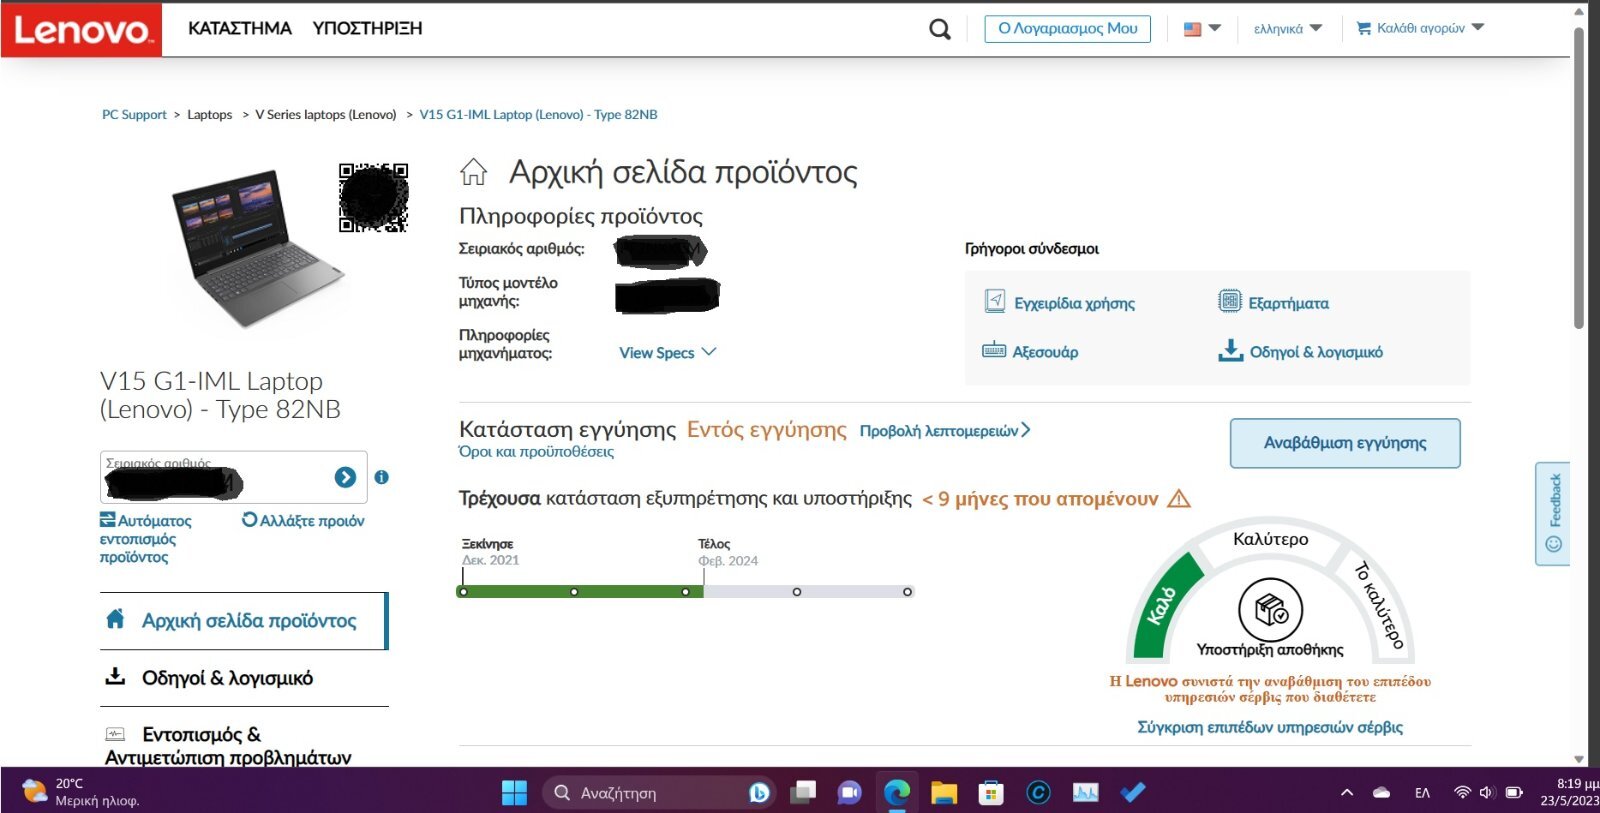Click the Ο Λογαριασμος Μου button
This screenshot has height=813, width=1600.
point(1067,29)
